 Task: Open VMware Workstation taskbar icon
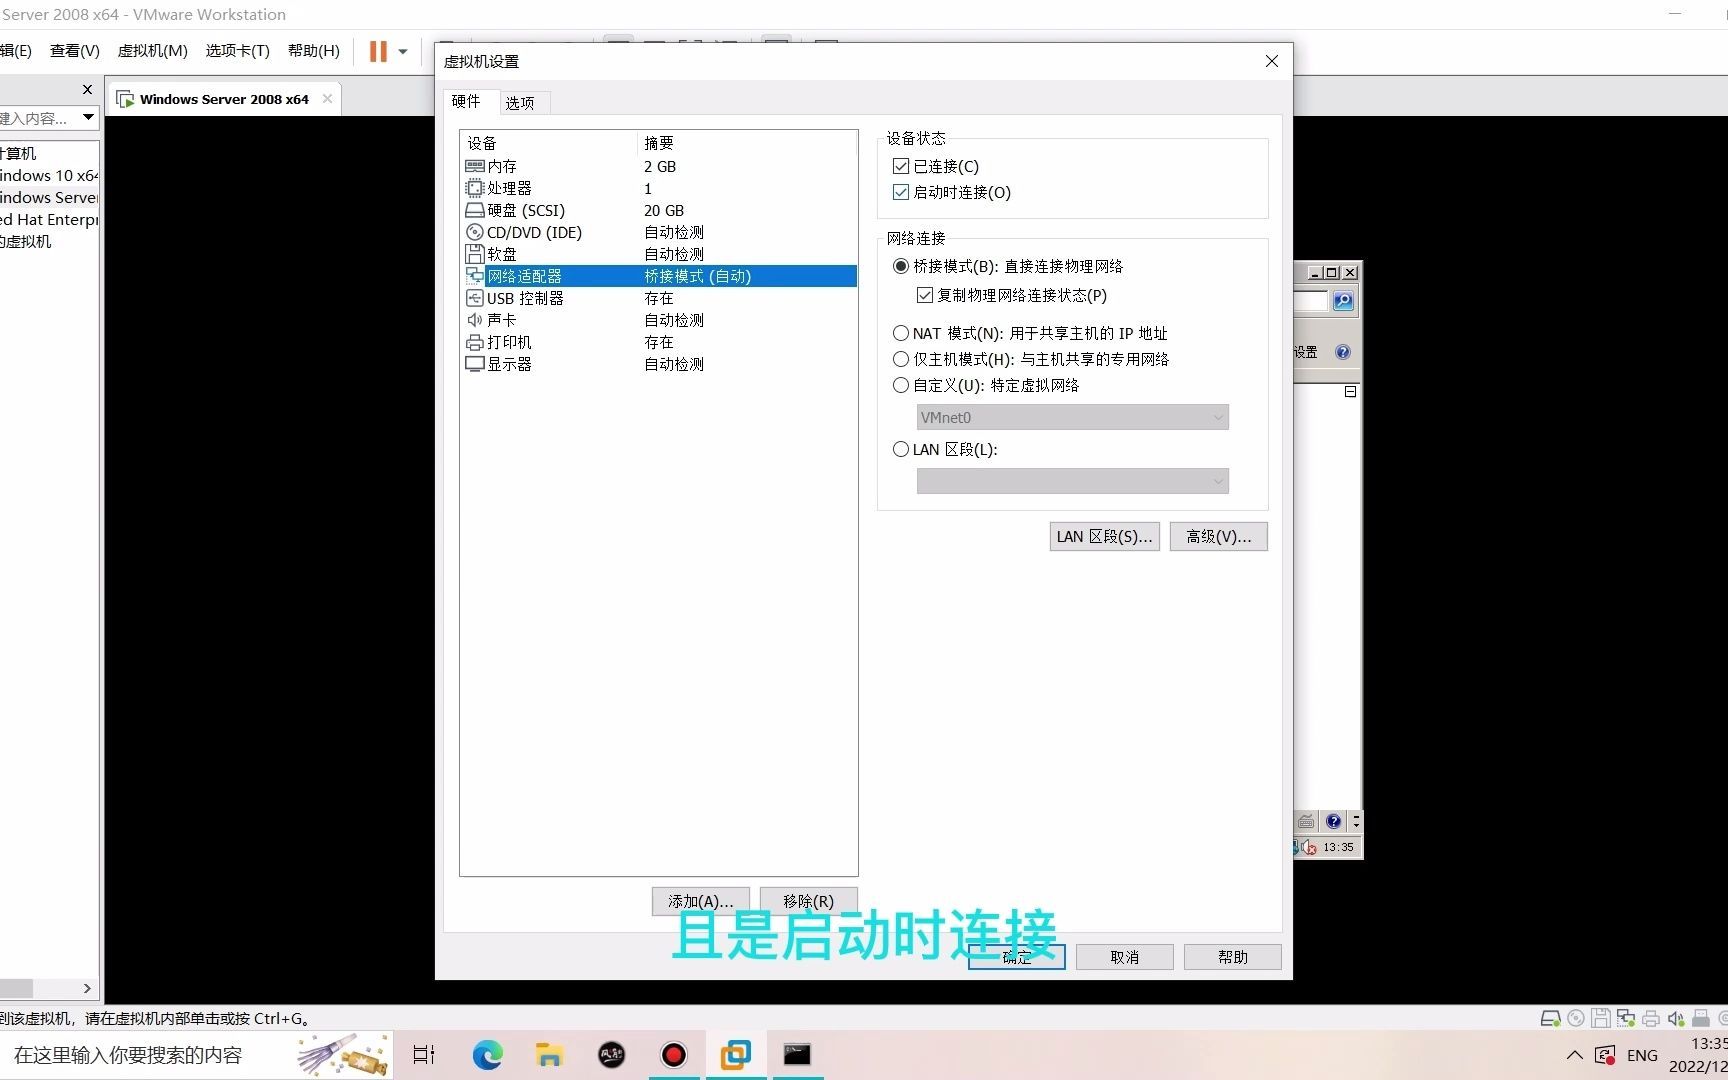[736, 1055]
